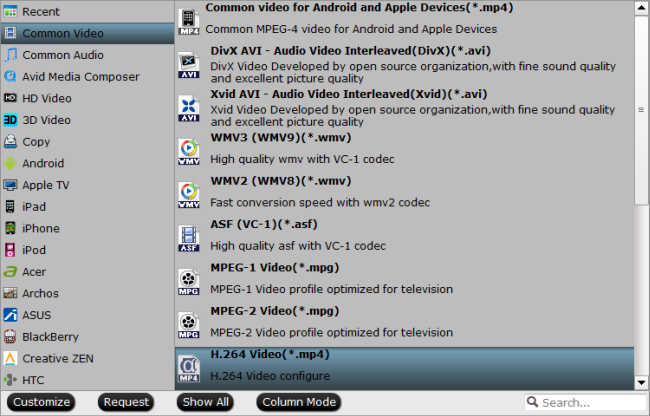
Task: Click the Avid Media Composer icon
Action: [10, 76]
